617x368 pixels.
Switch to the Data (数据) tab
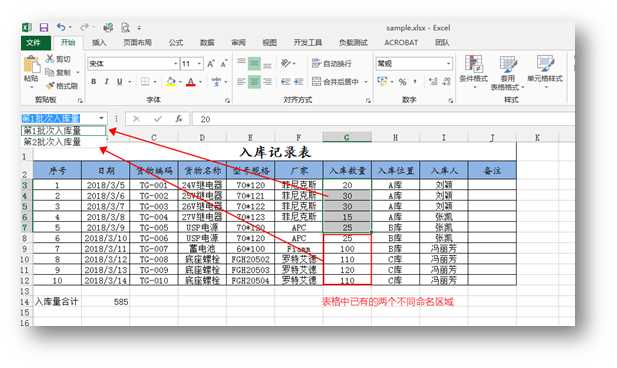(x=207, y=43)
